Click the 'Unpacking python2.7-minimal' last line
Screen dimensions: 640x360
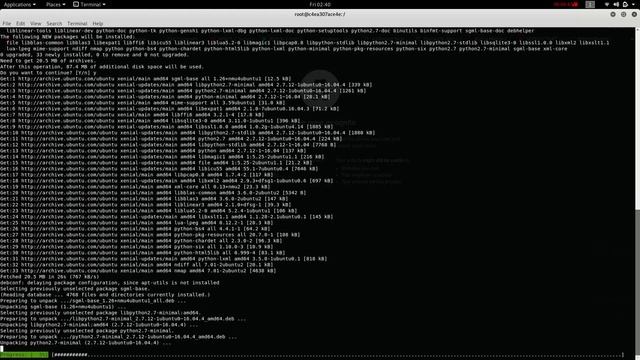point(85,343)
